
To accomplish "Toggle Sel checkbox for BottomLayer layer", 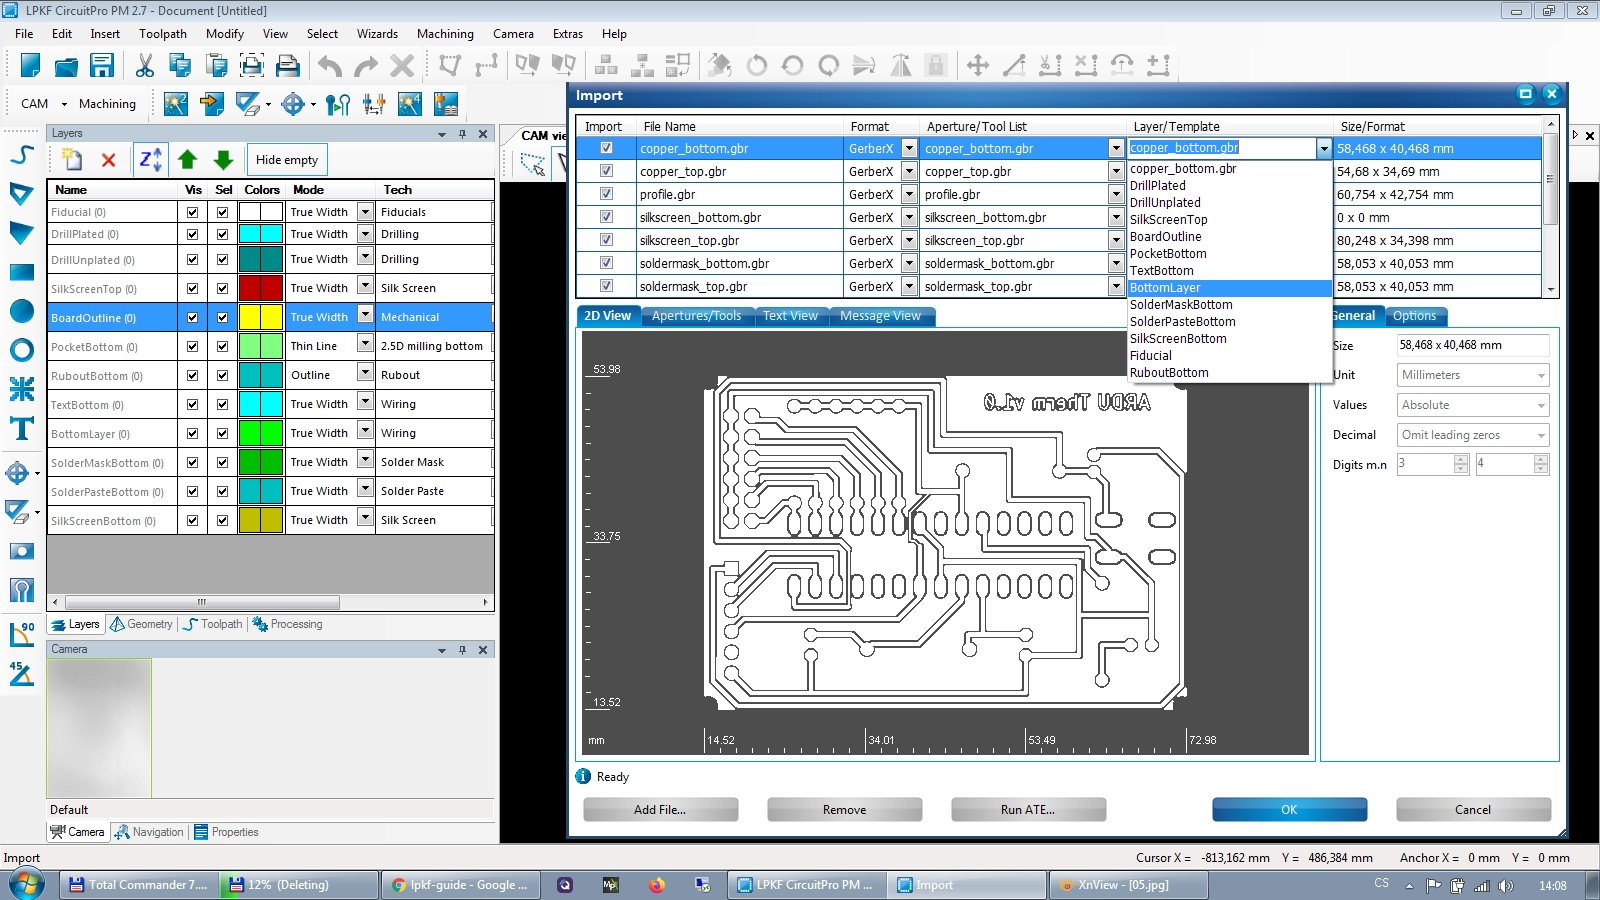I will pos(222,434).
